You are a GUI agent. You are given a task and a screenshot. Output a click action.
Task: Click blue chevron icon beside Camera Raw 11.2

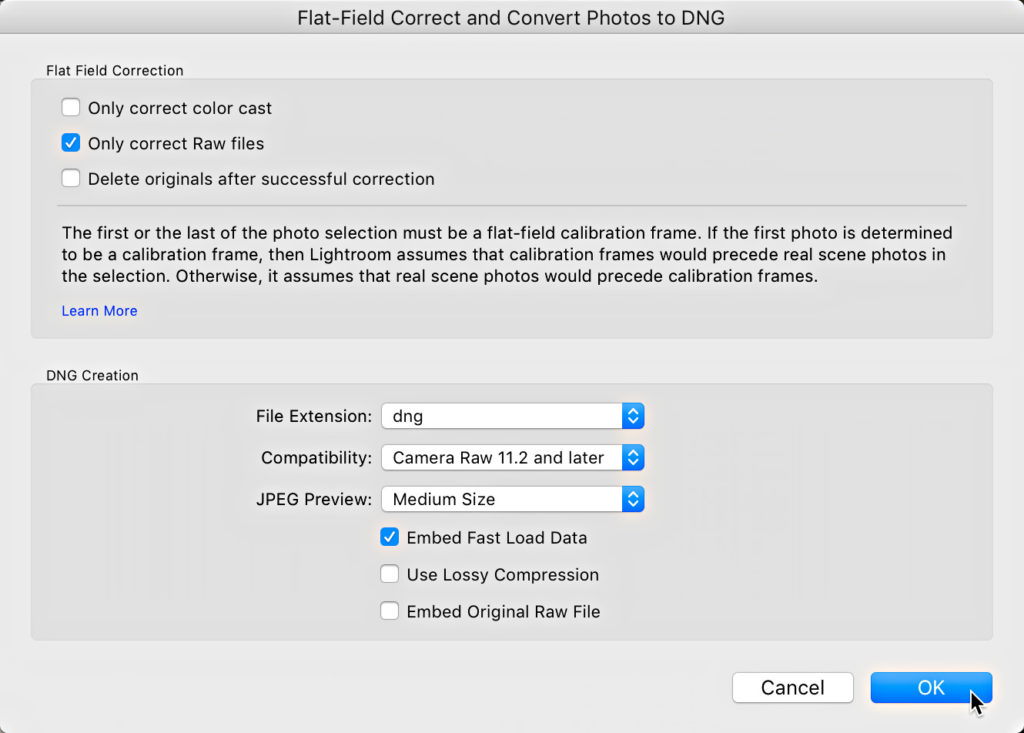[x=633, y=457]
